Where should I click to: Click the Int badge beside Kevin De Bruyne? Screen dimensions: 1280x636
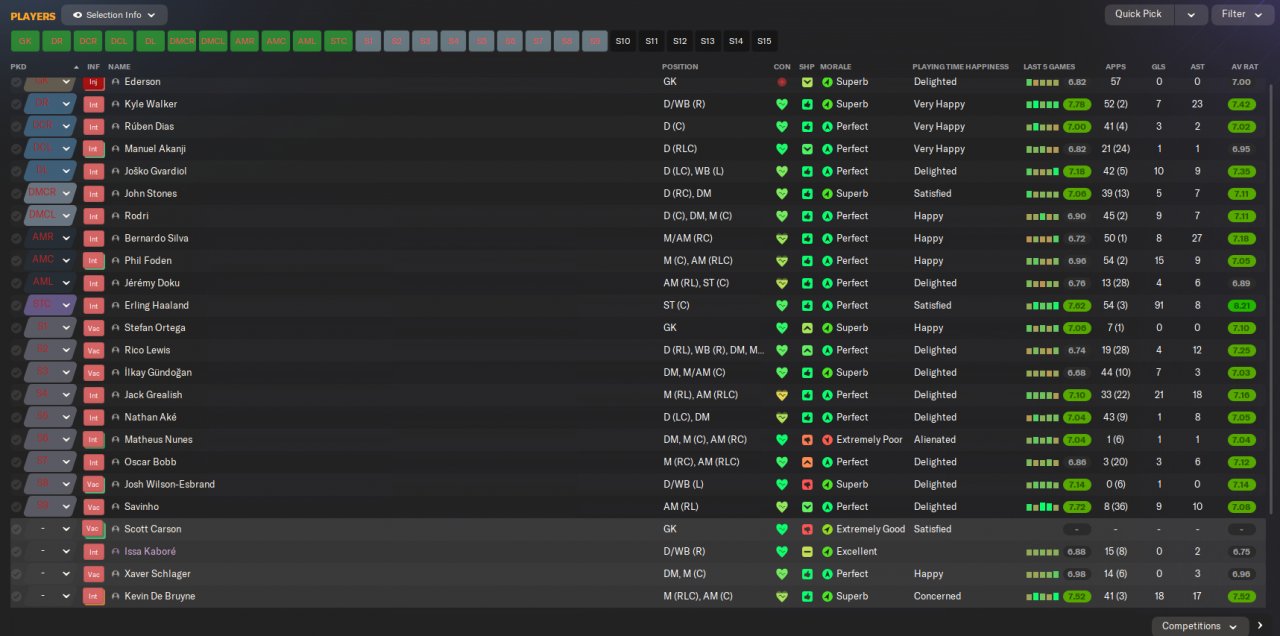94,596
